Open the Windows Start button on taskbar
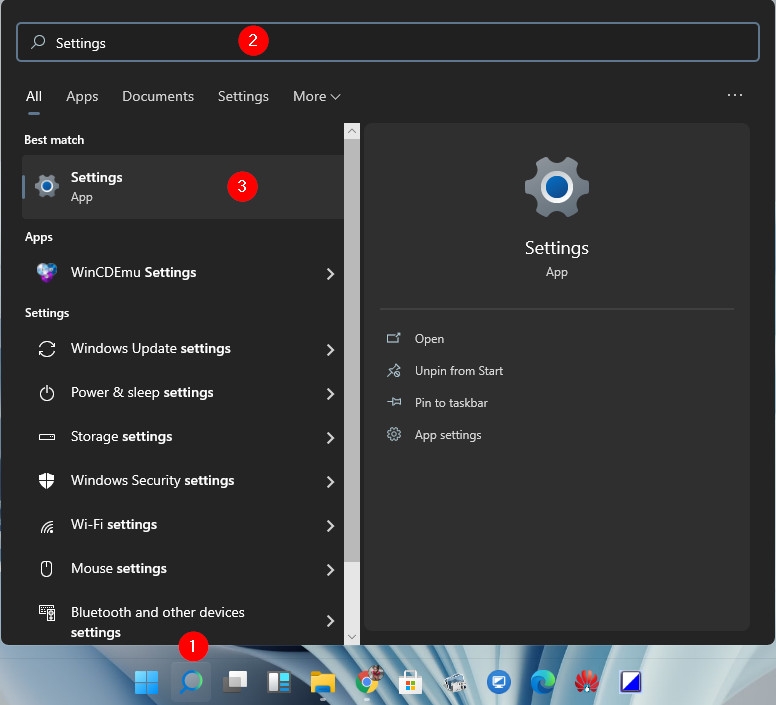 [146, 682]
